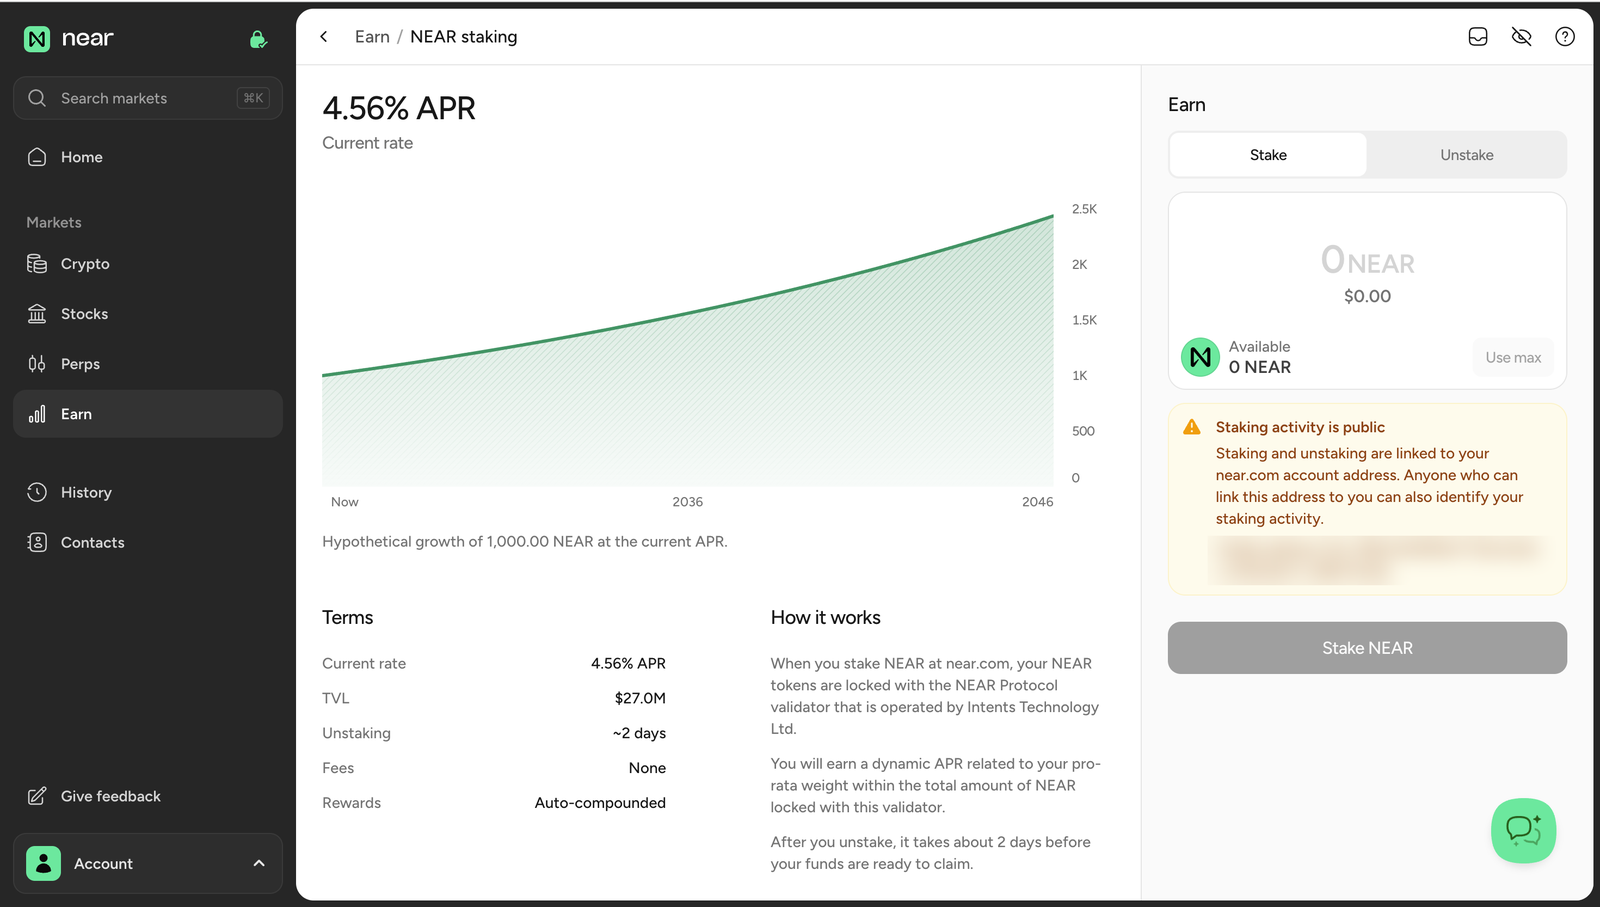
Task: Click the Auto-compounded rewards value
Action: click(x=600, y=803)
